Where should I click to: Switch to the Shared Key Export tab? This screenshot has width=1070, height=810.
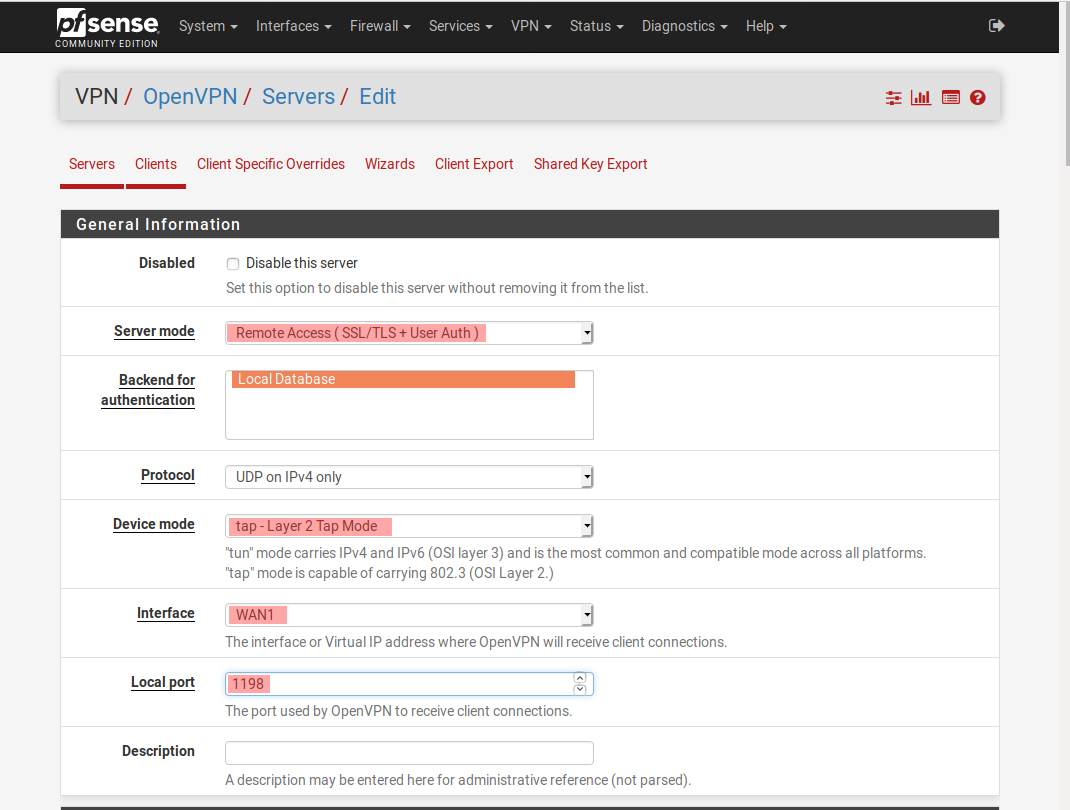coord(590,164)
